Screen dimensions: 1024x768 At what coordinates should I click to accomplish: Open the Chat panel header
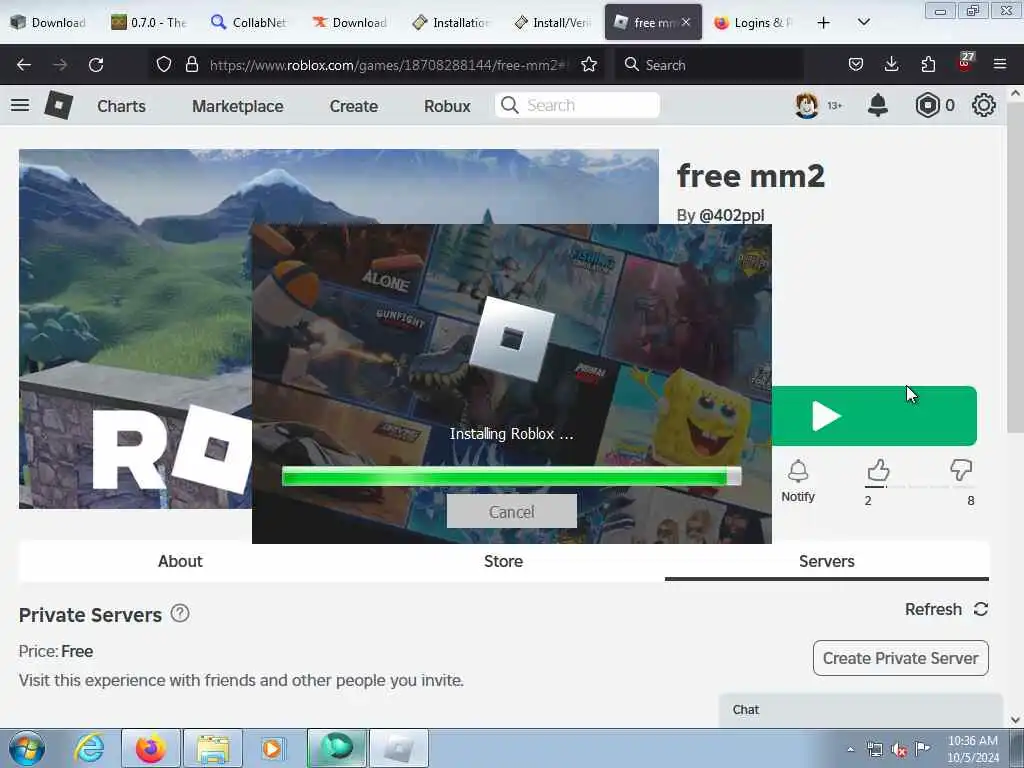pyautogui.click(x=860, y=710)
